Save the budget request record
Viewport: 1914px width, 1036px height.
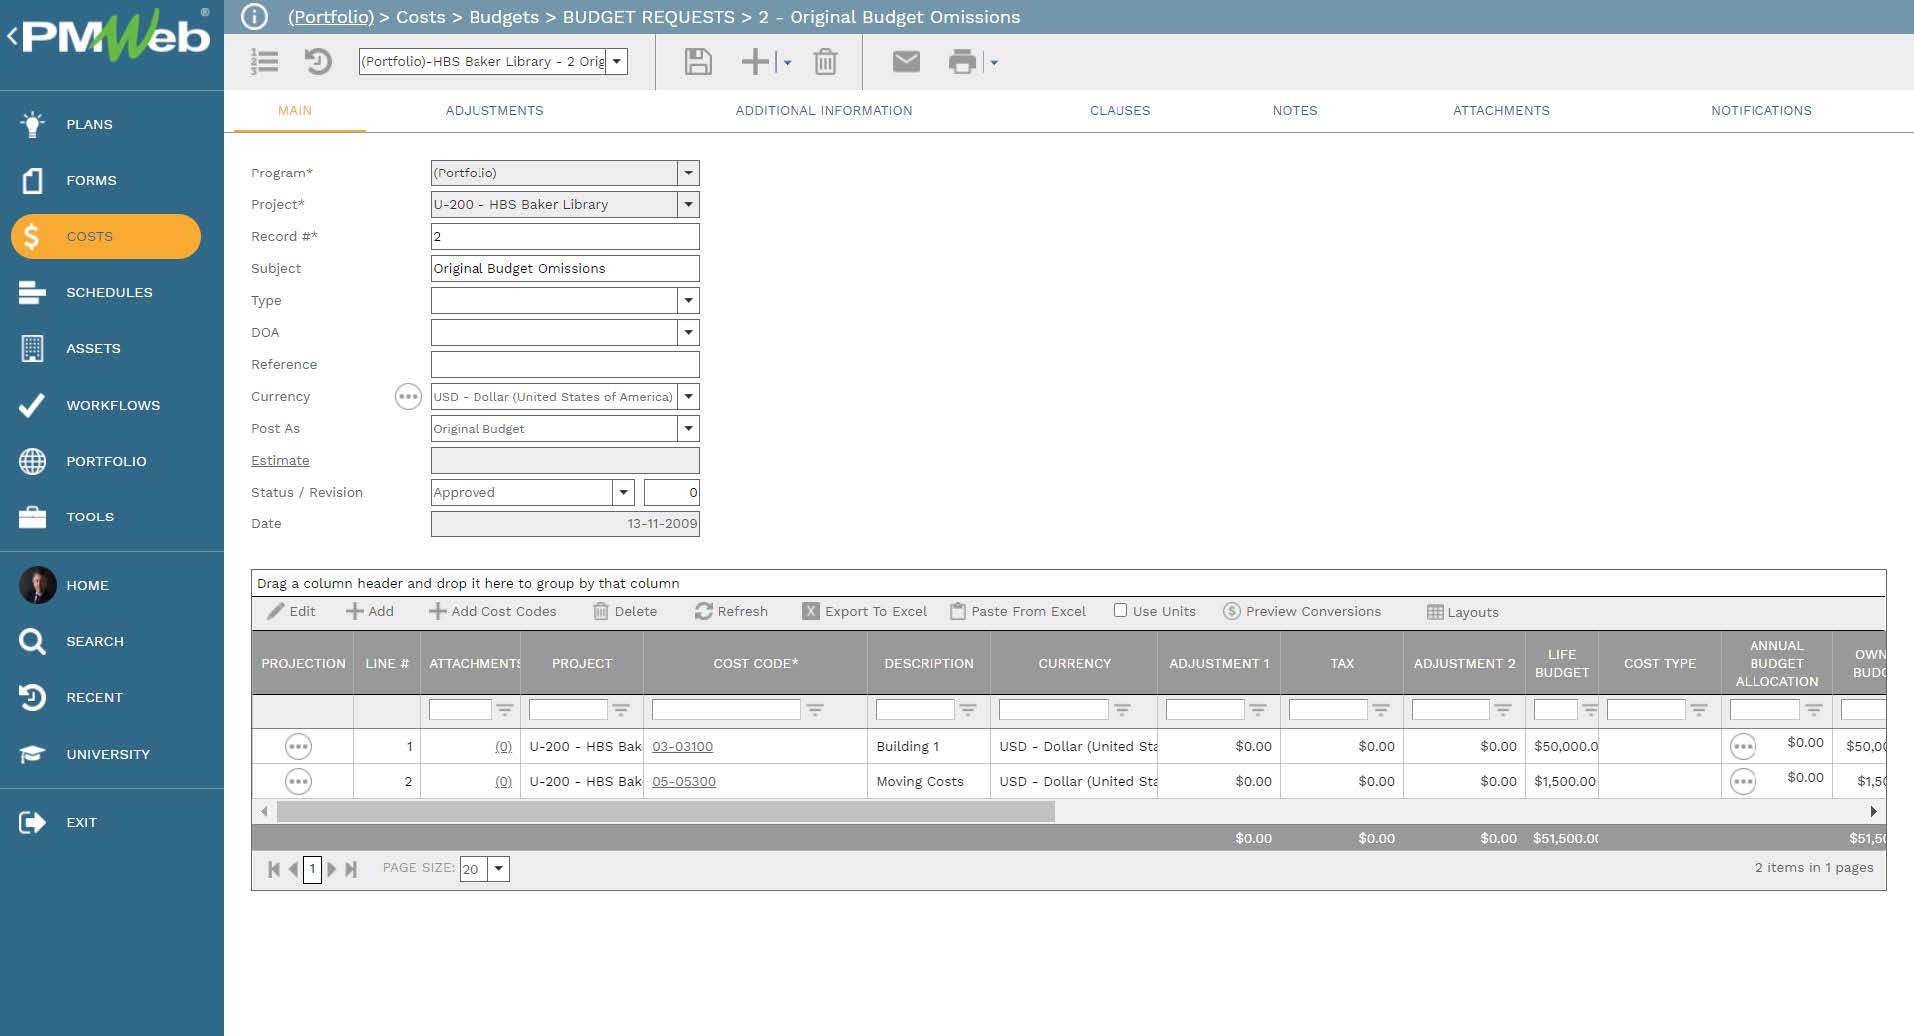(x=698, y=62)
